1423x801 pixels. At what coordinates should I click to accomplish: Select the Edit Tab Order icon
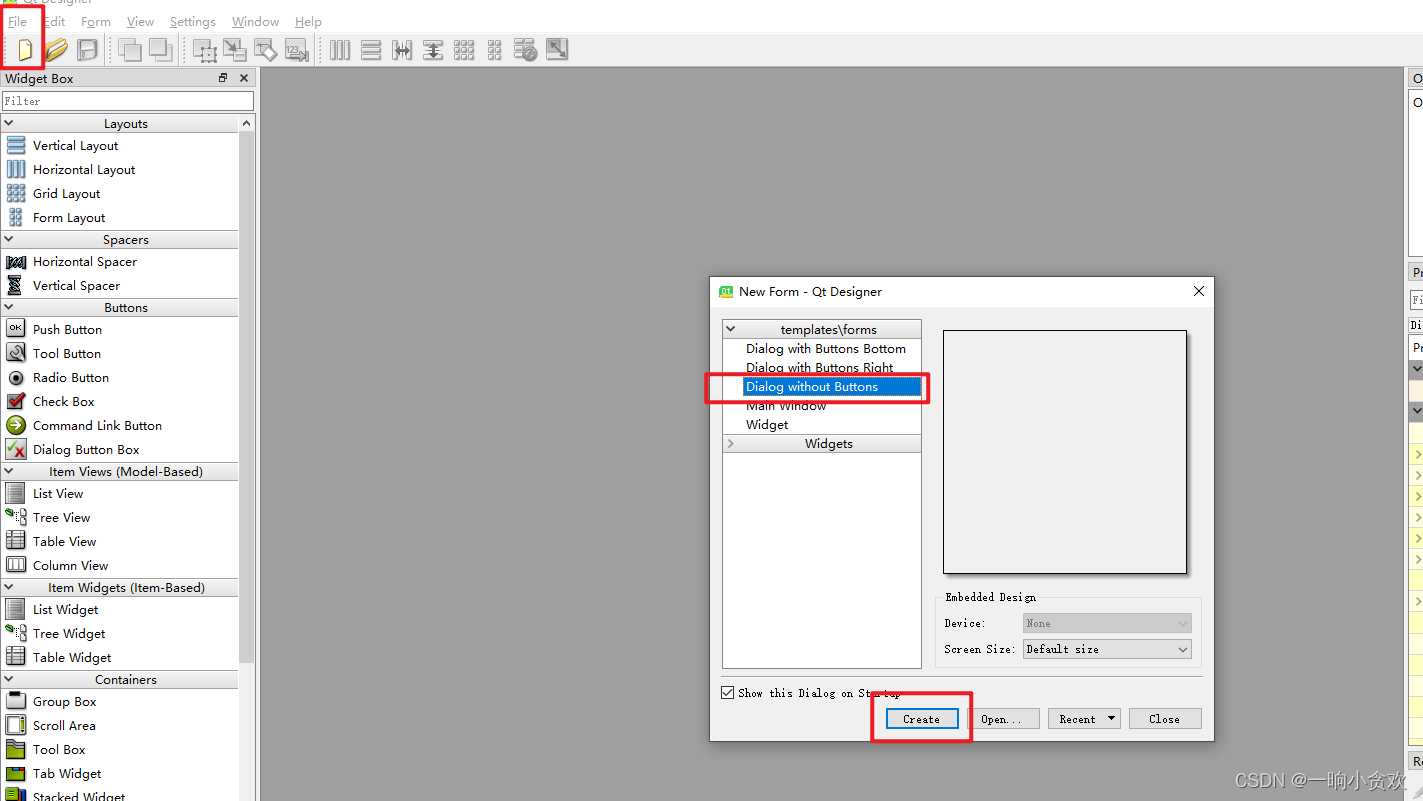click(297, 49)
